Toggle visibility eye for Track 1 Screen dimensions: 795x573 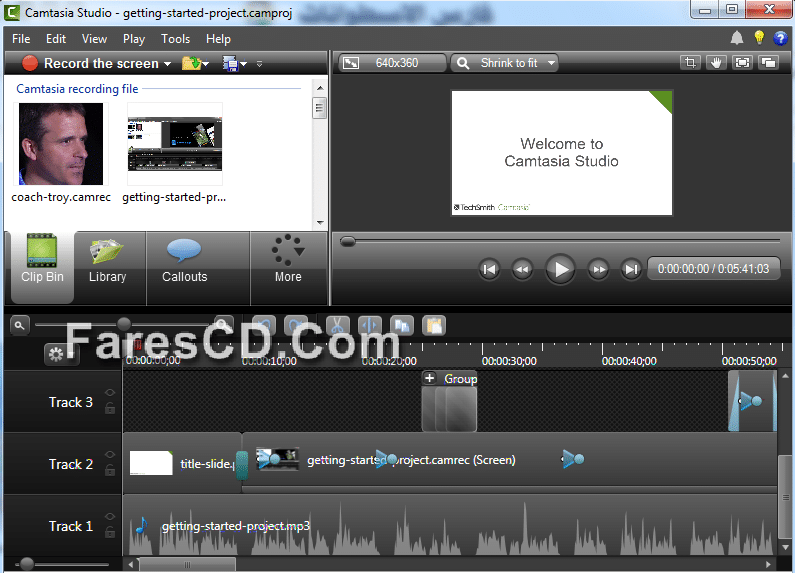coord(110,516)
